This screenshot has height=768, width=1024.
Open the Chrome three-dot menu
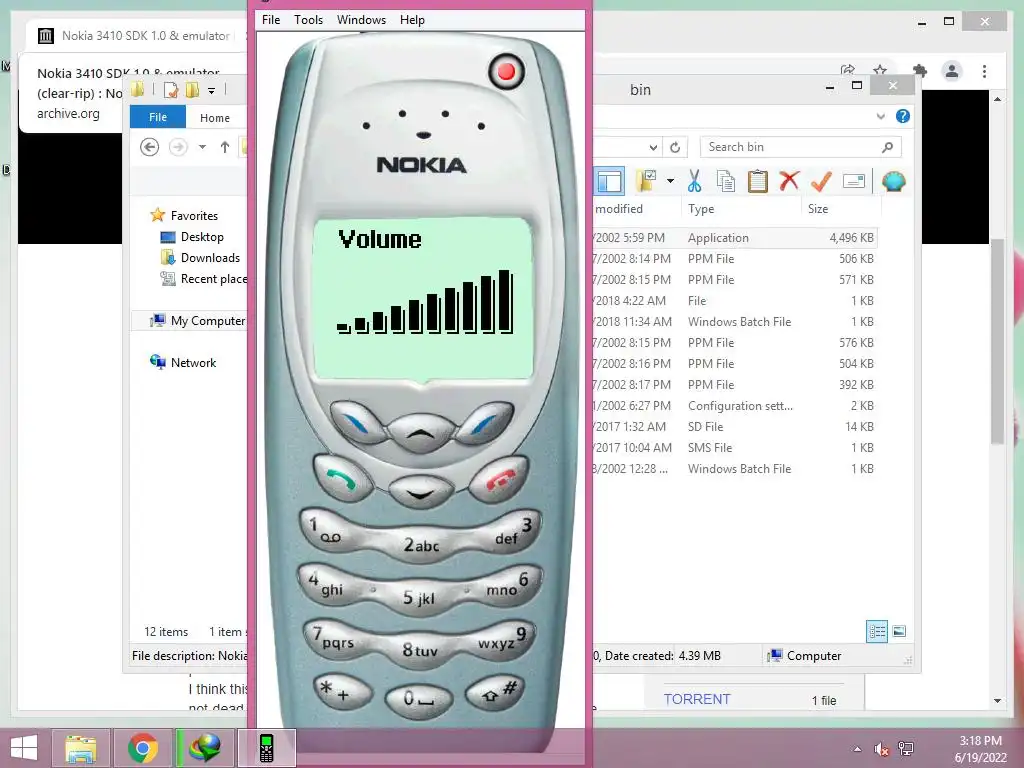[985, 71]
